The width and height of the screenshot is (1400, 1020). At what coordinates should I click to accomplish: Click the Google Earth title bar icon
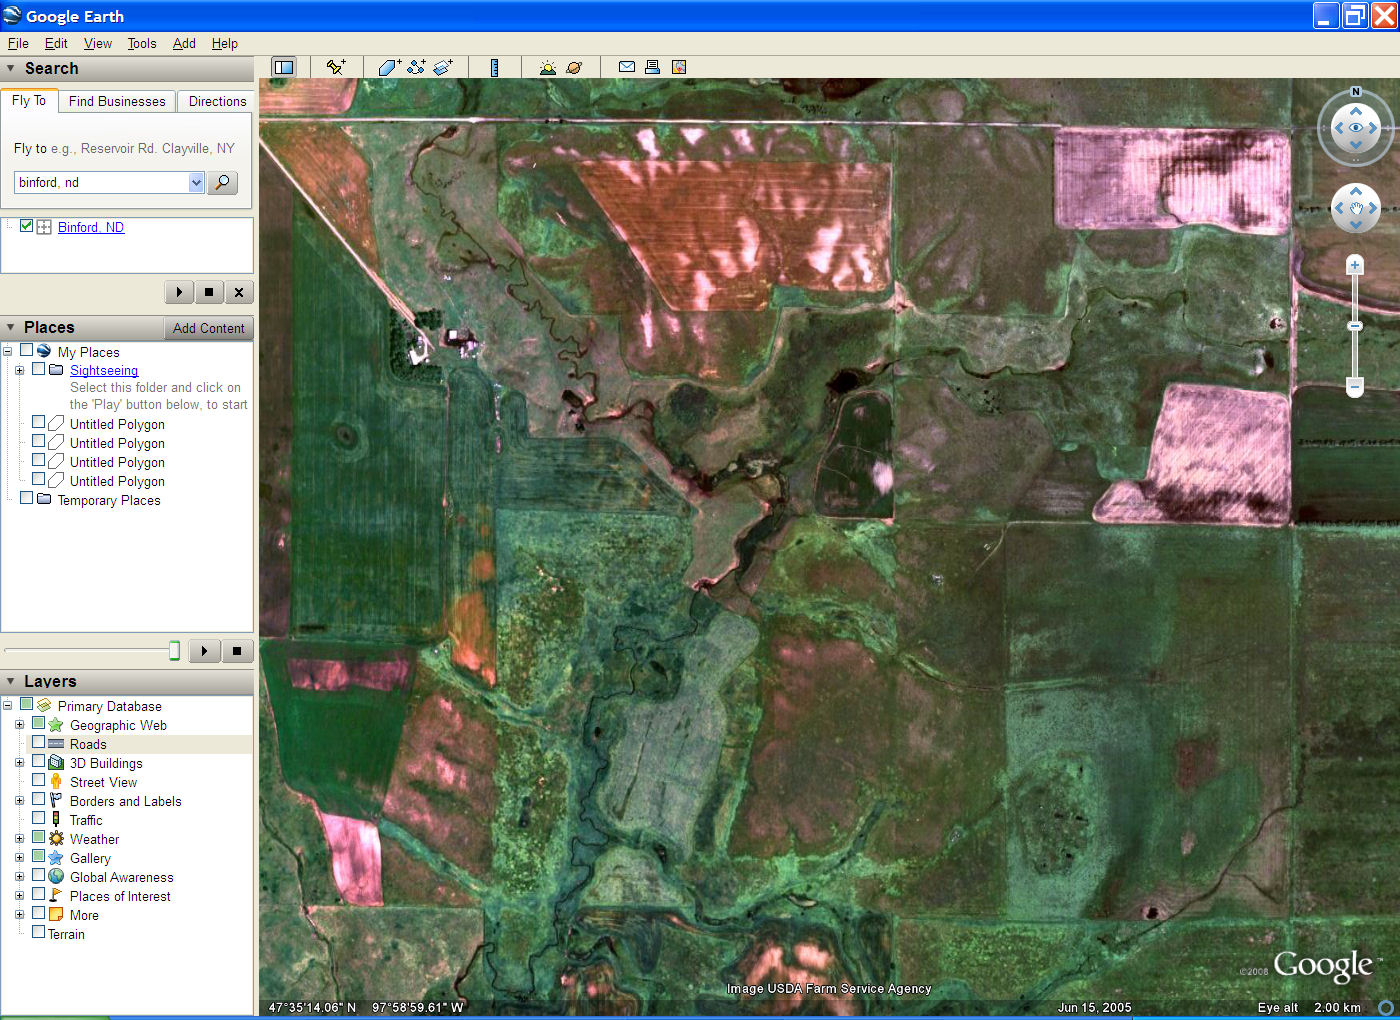click(x=12, y=15)
